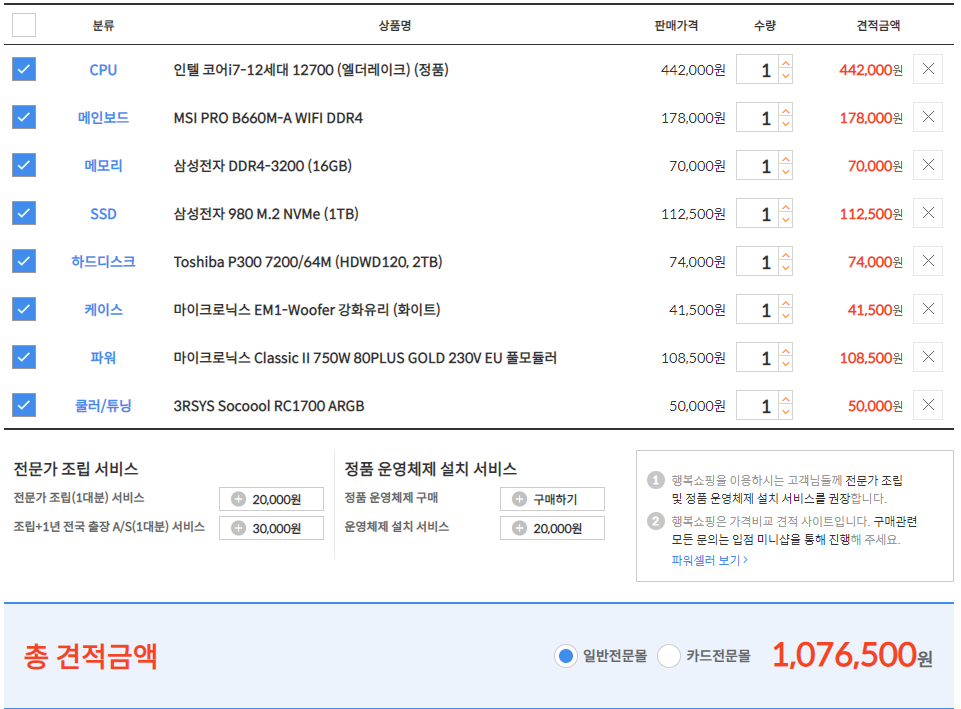Increase 메인보드 quantity with up arrow
This screenshot has width=961, height=709.
(786, 110)
